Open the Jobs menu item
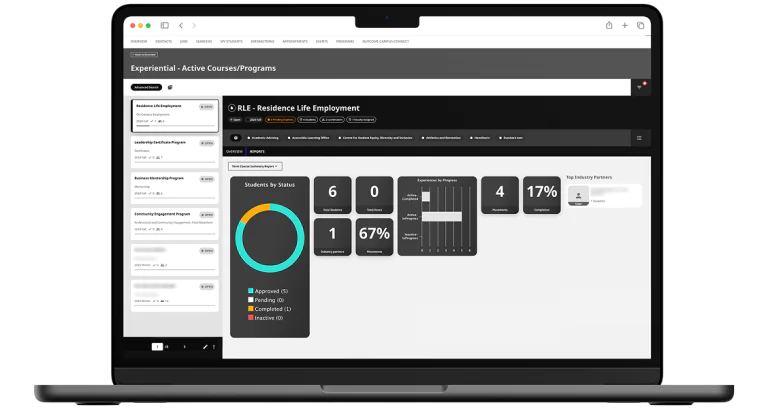The height and width of the screenshot is (409, 768). click(x=184, y=42)
